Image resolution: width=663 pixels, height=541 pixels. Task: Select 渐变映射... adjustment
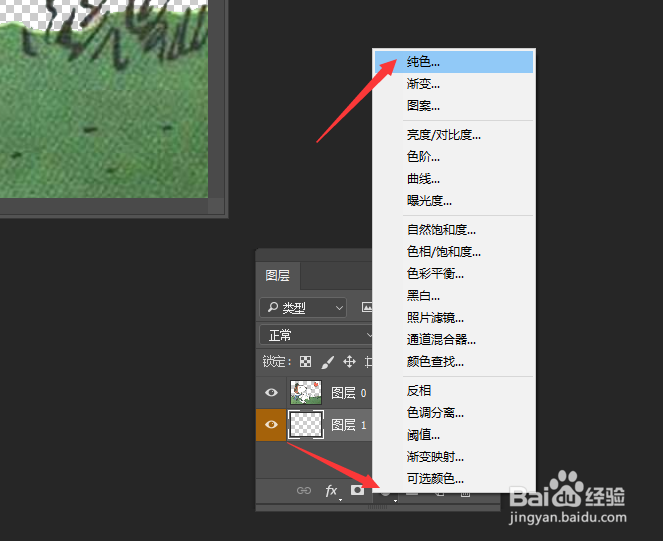click(454, 457)
